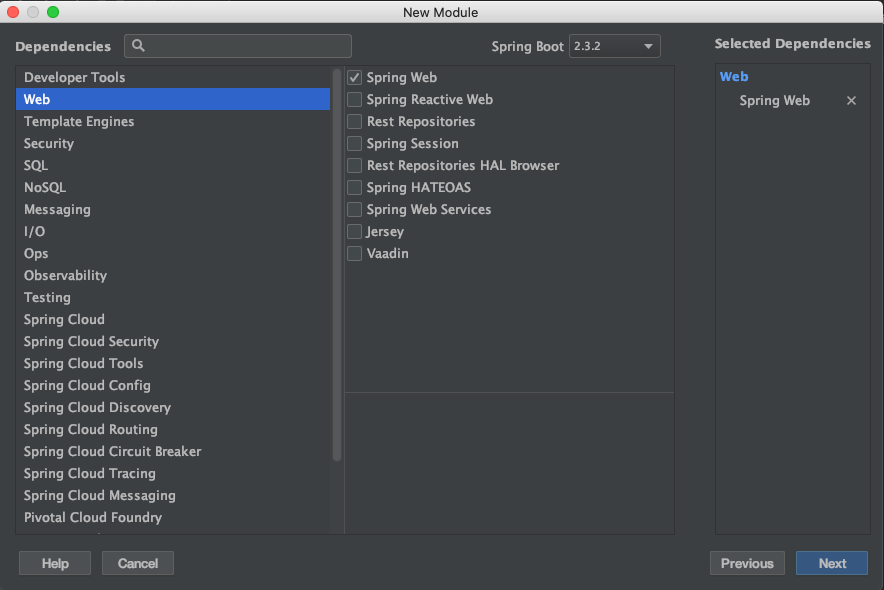Enable the Vaadin dependency

(x=354, y=253)
